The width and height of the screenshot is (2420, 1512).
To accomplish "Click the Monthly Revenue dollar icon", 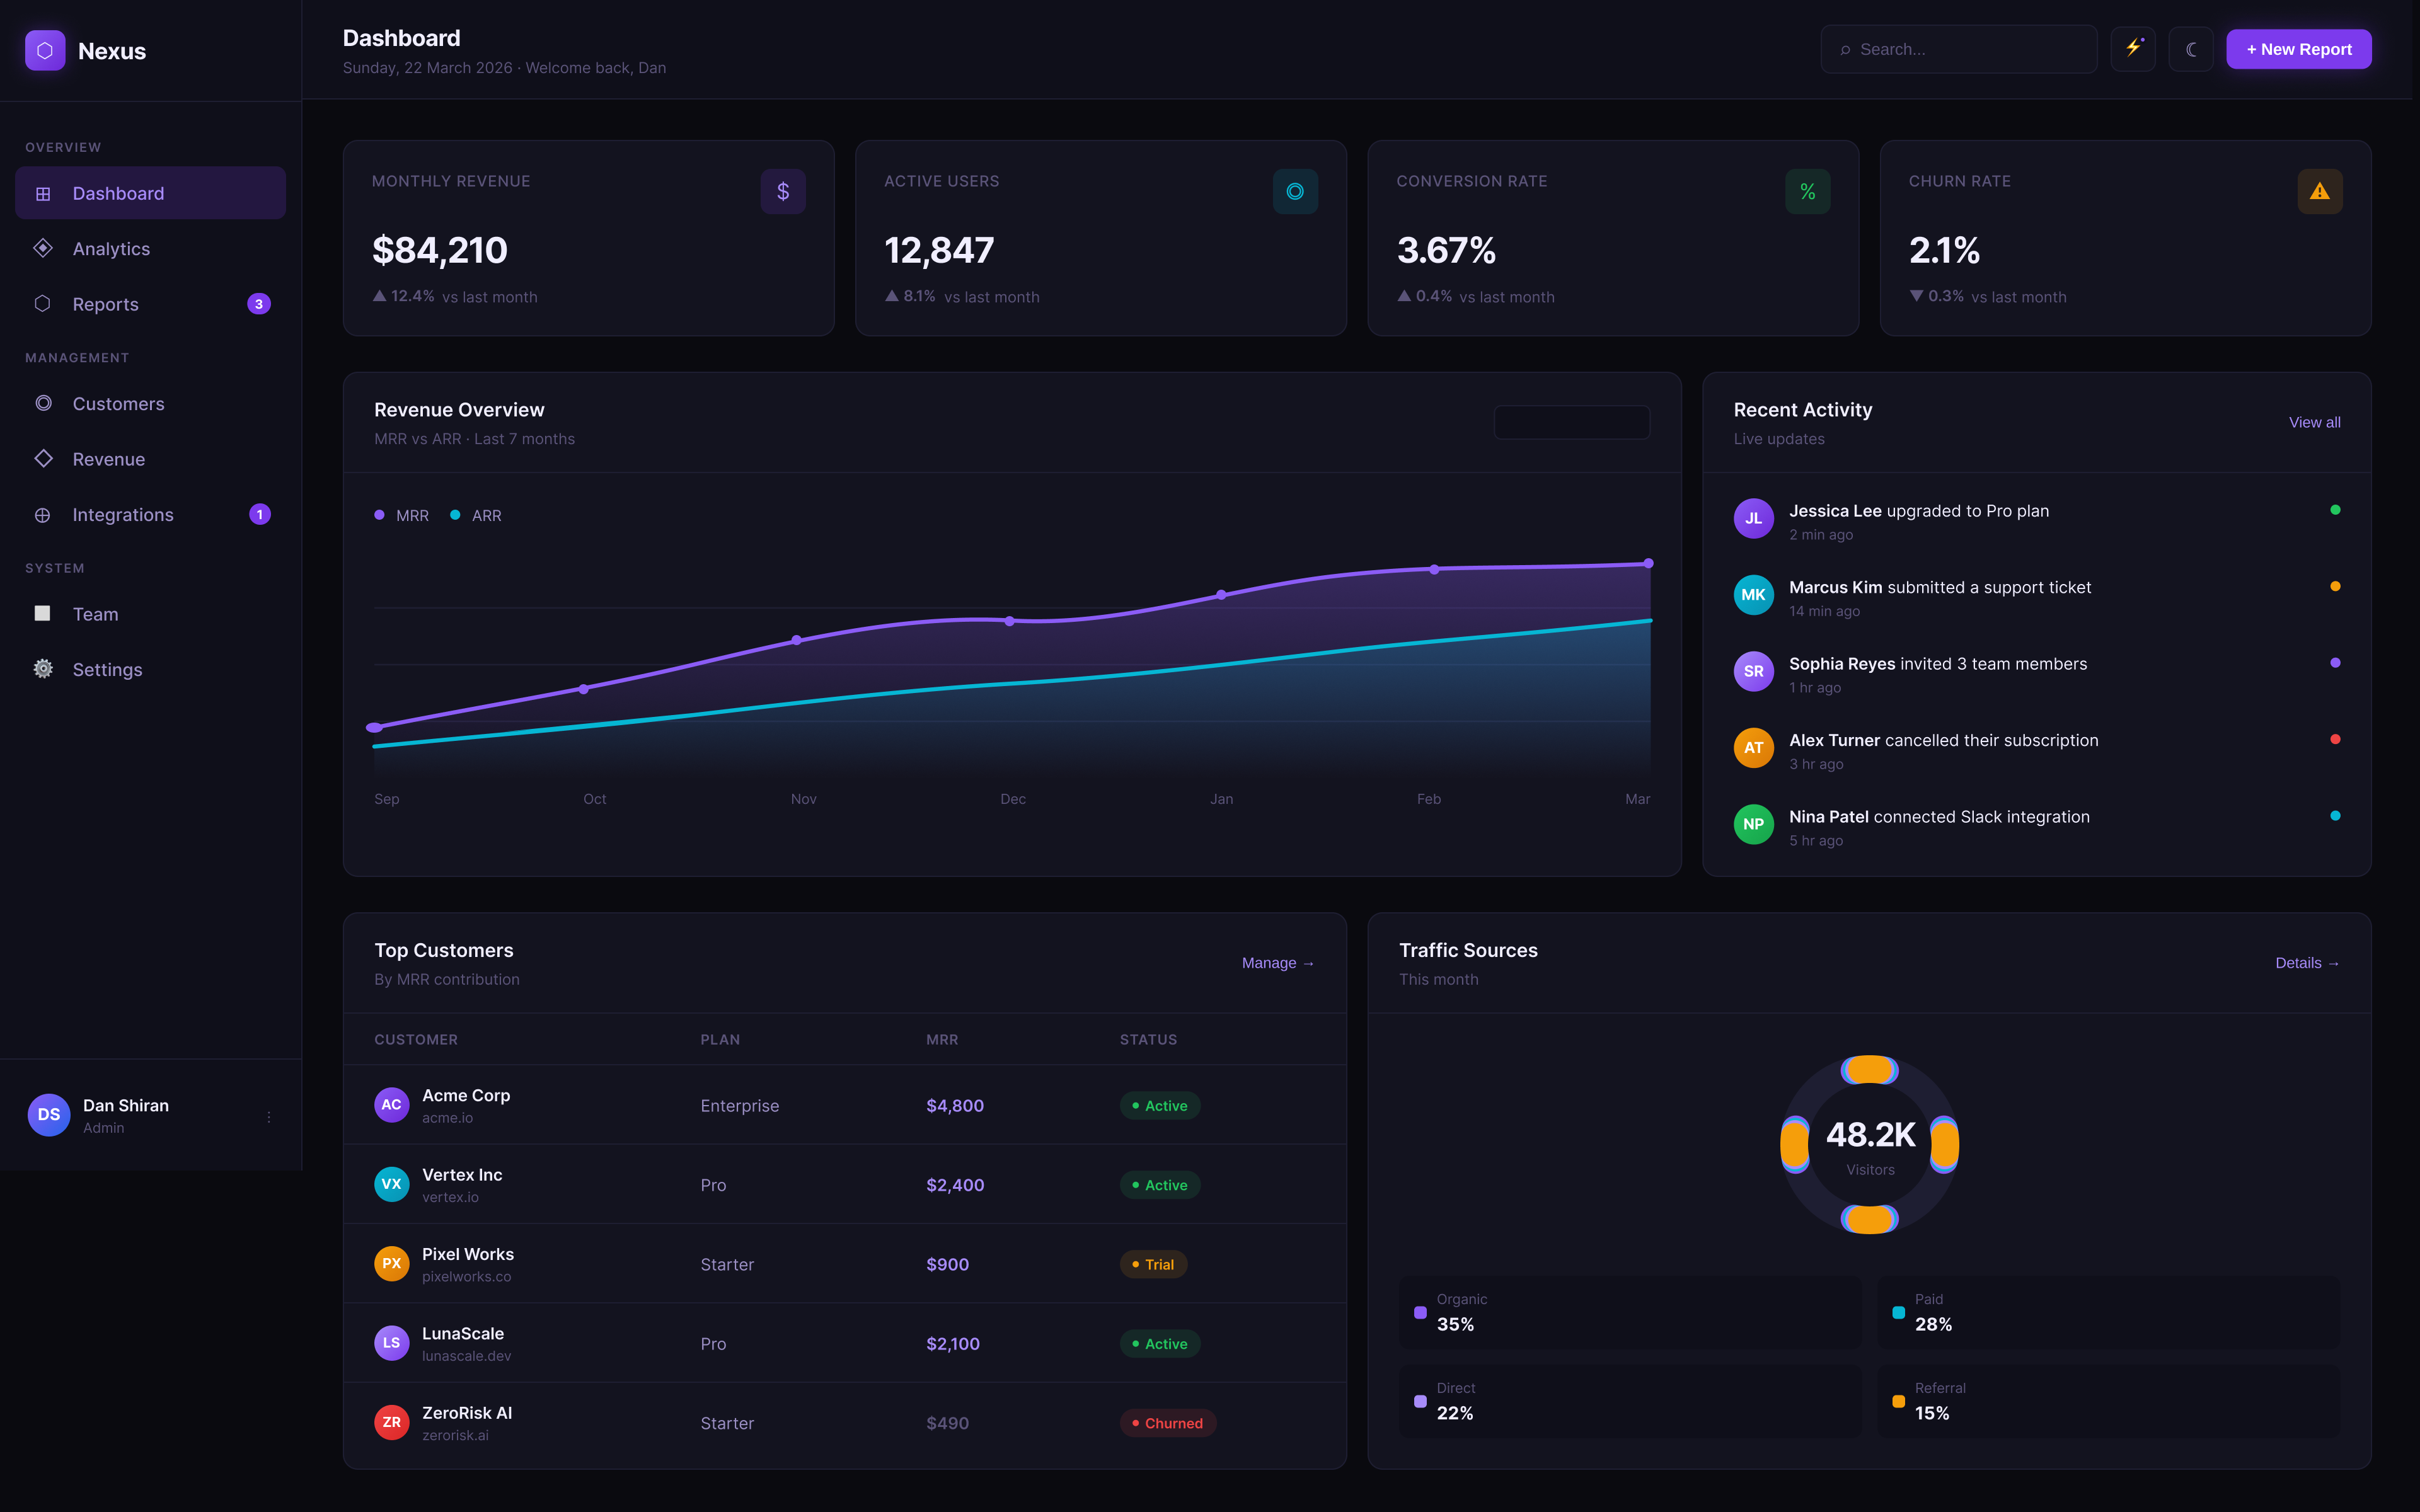I will coord(783,191).
